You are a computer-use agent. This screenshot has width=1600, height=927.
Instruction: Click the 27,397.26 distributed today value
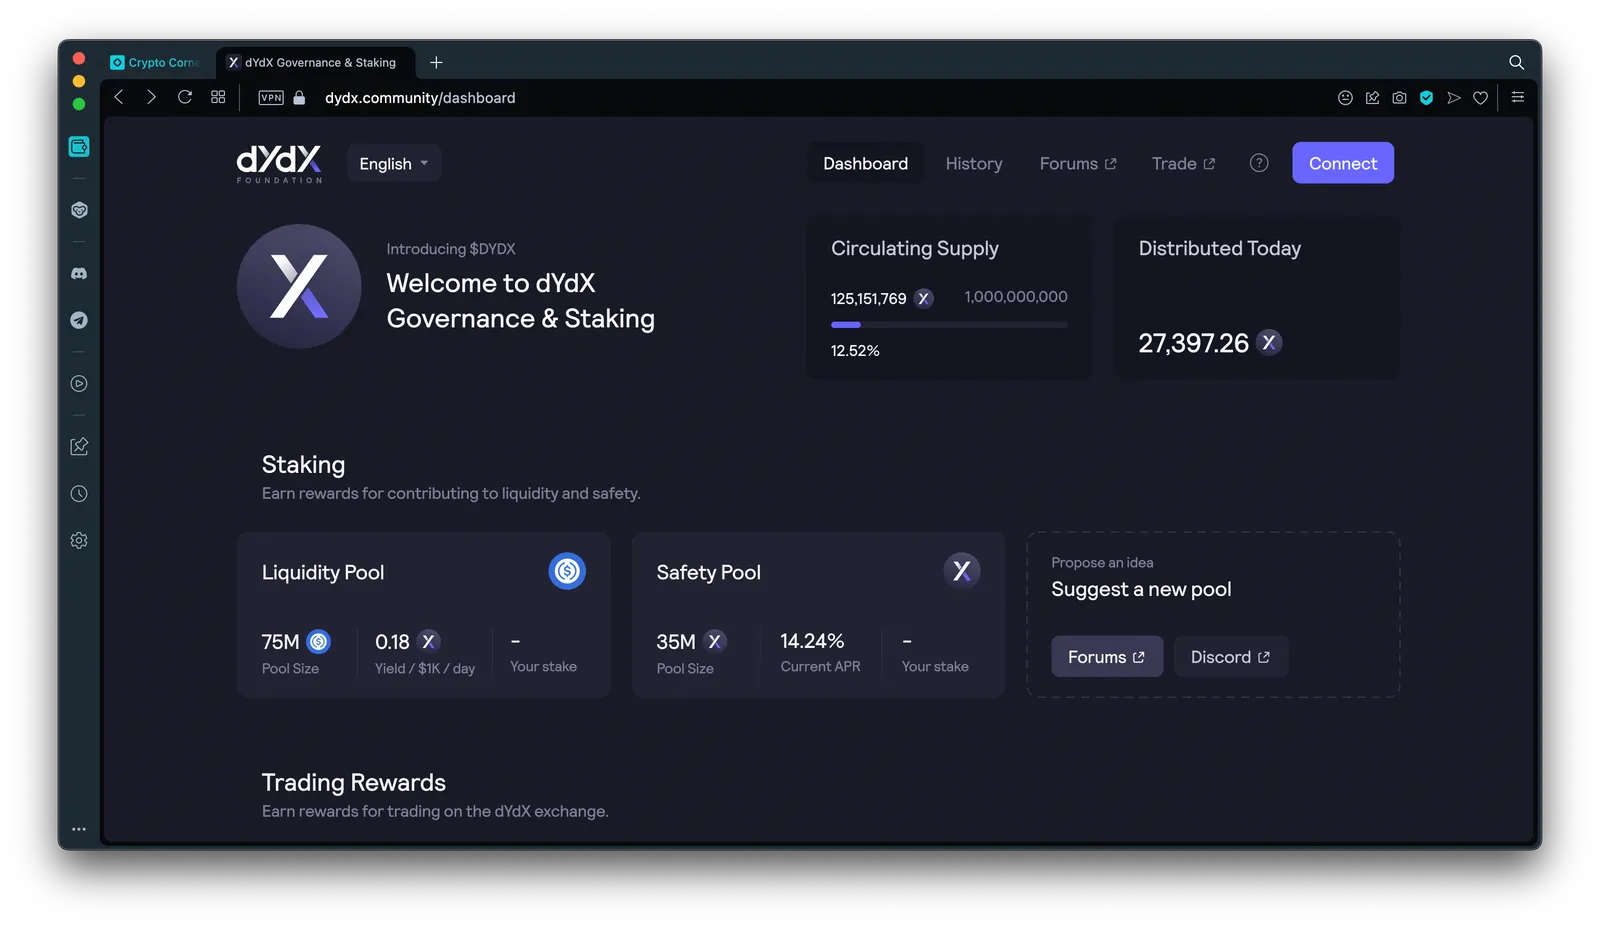(x=1194, y=343)
